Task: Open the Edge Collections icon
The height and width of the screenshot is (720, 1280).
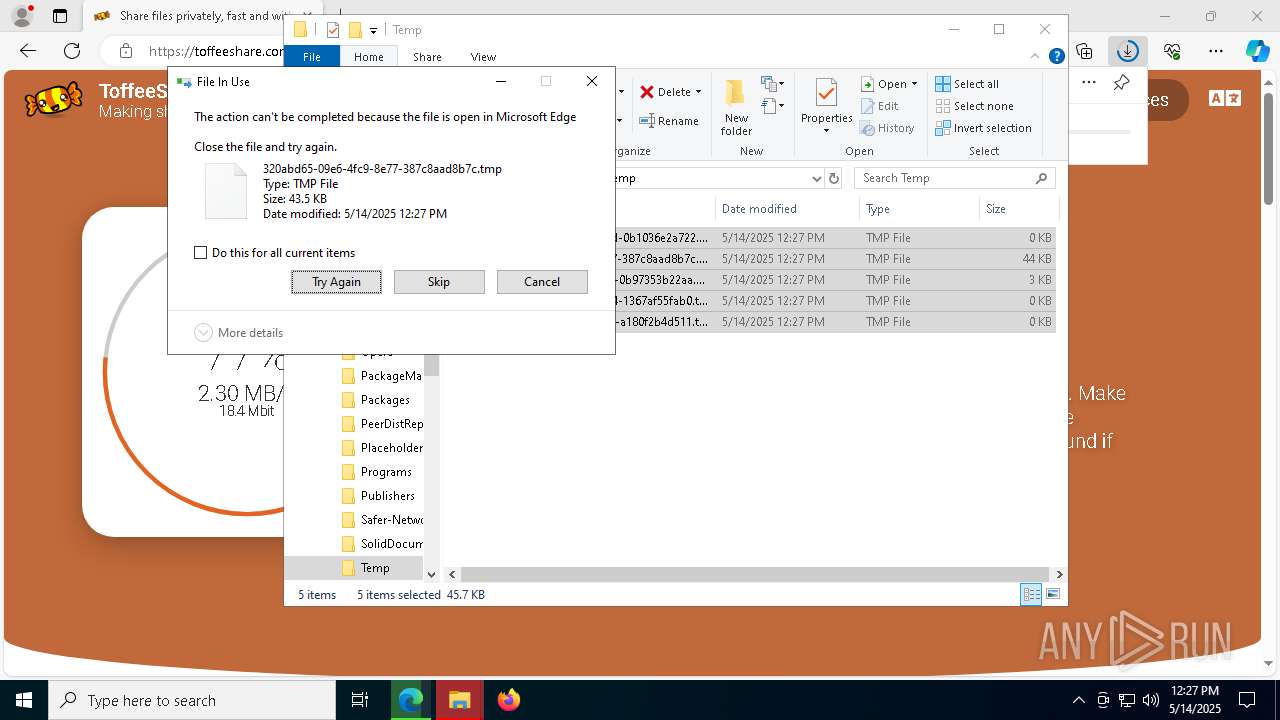Action: [1084, 51]
